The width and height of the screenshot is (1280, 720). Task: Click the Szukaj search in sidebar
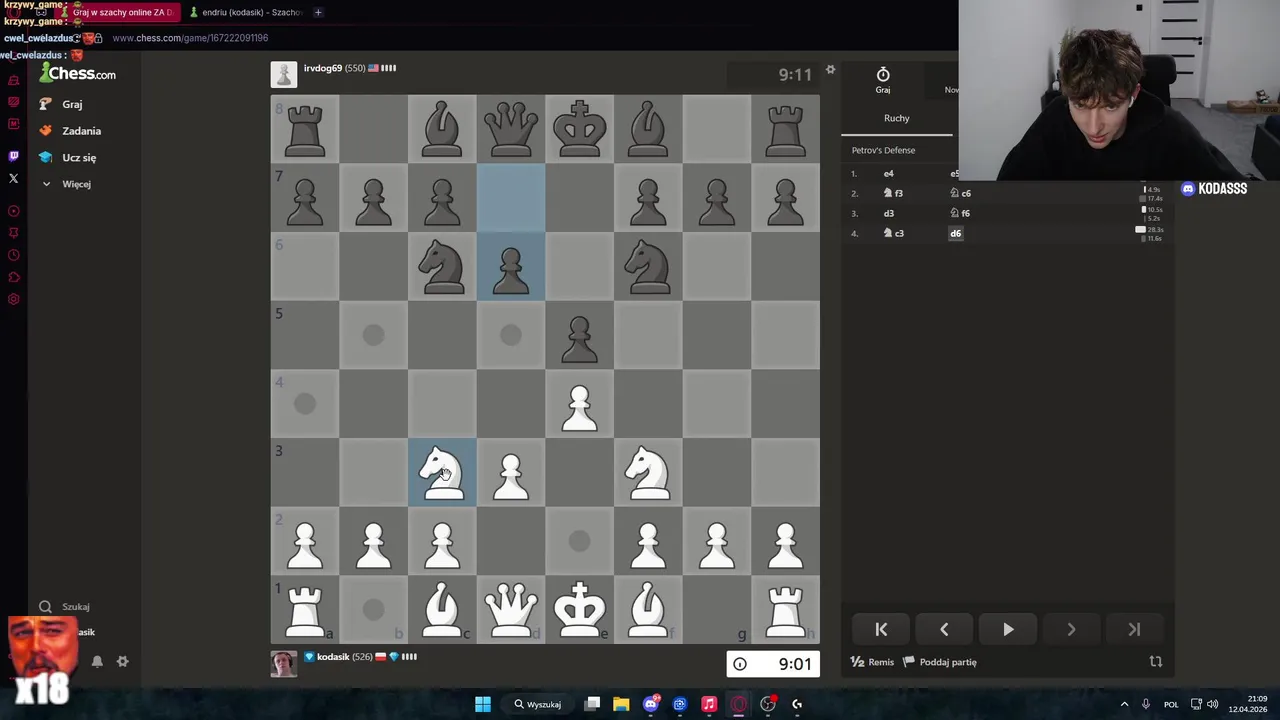point(65,606)
